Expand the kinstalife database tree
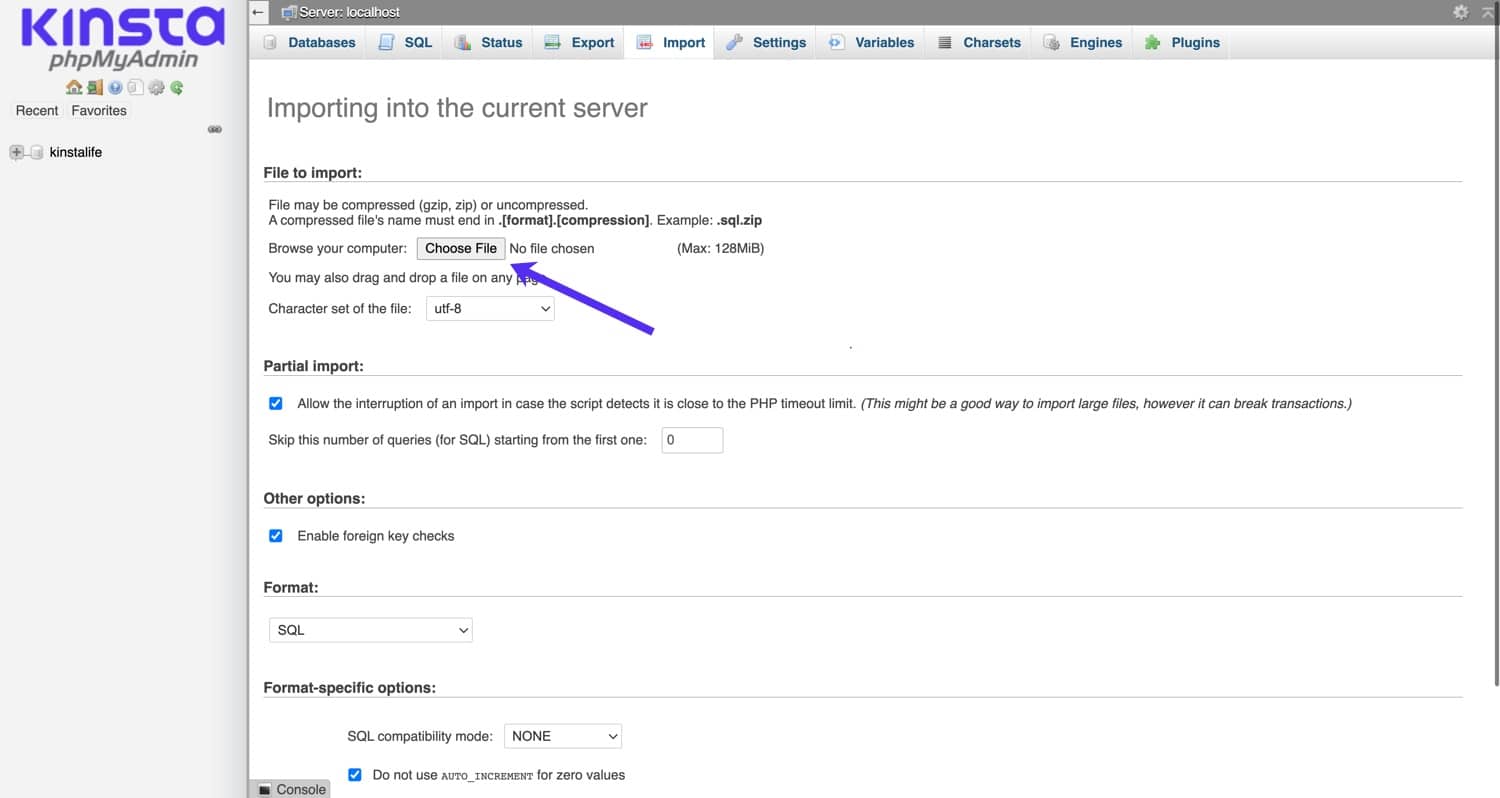The width and height of the screenshot is (1500, 798). (16, 152)
